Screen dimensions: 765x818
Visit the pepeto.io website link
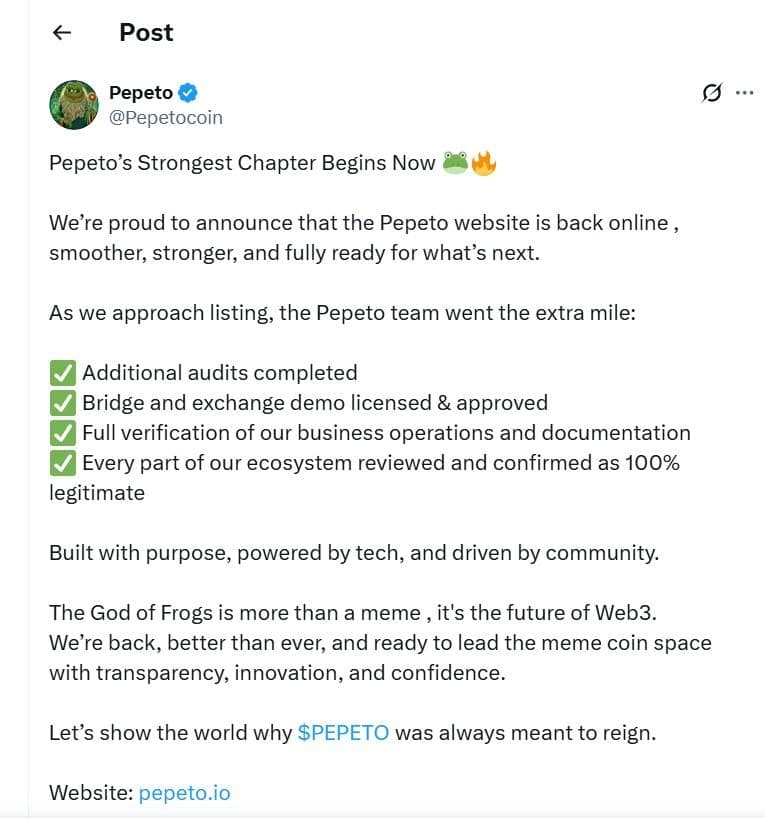pos(184,792)
